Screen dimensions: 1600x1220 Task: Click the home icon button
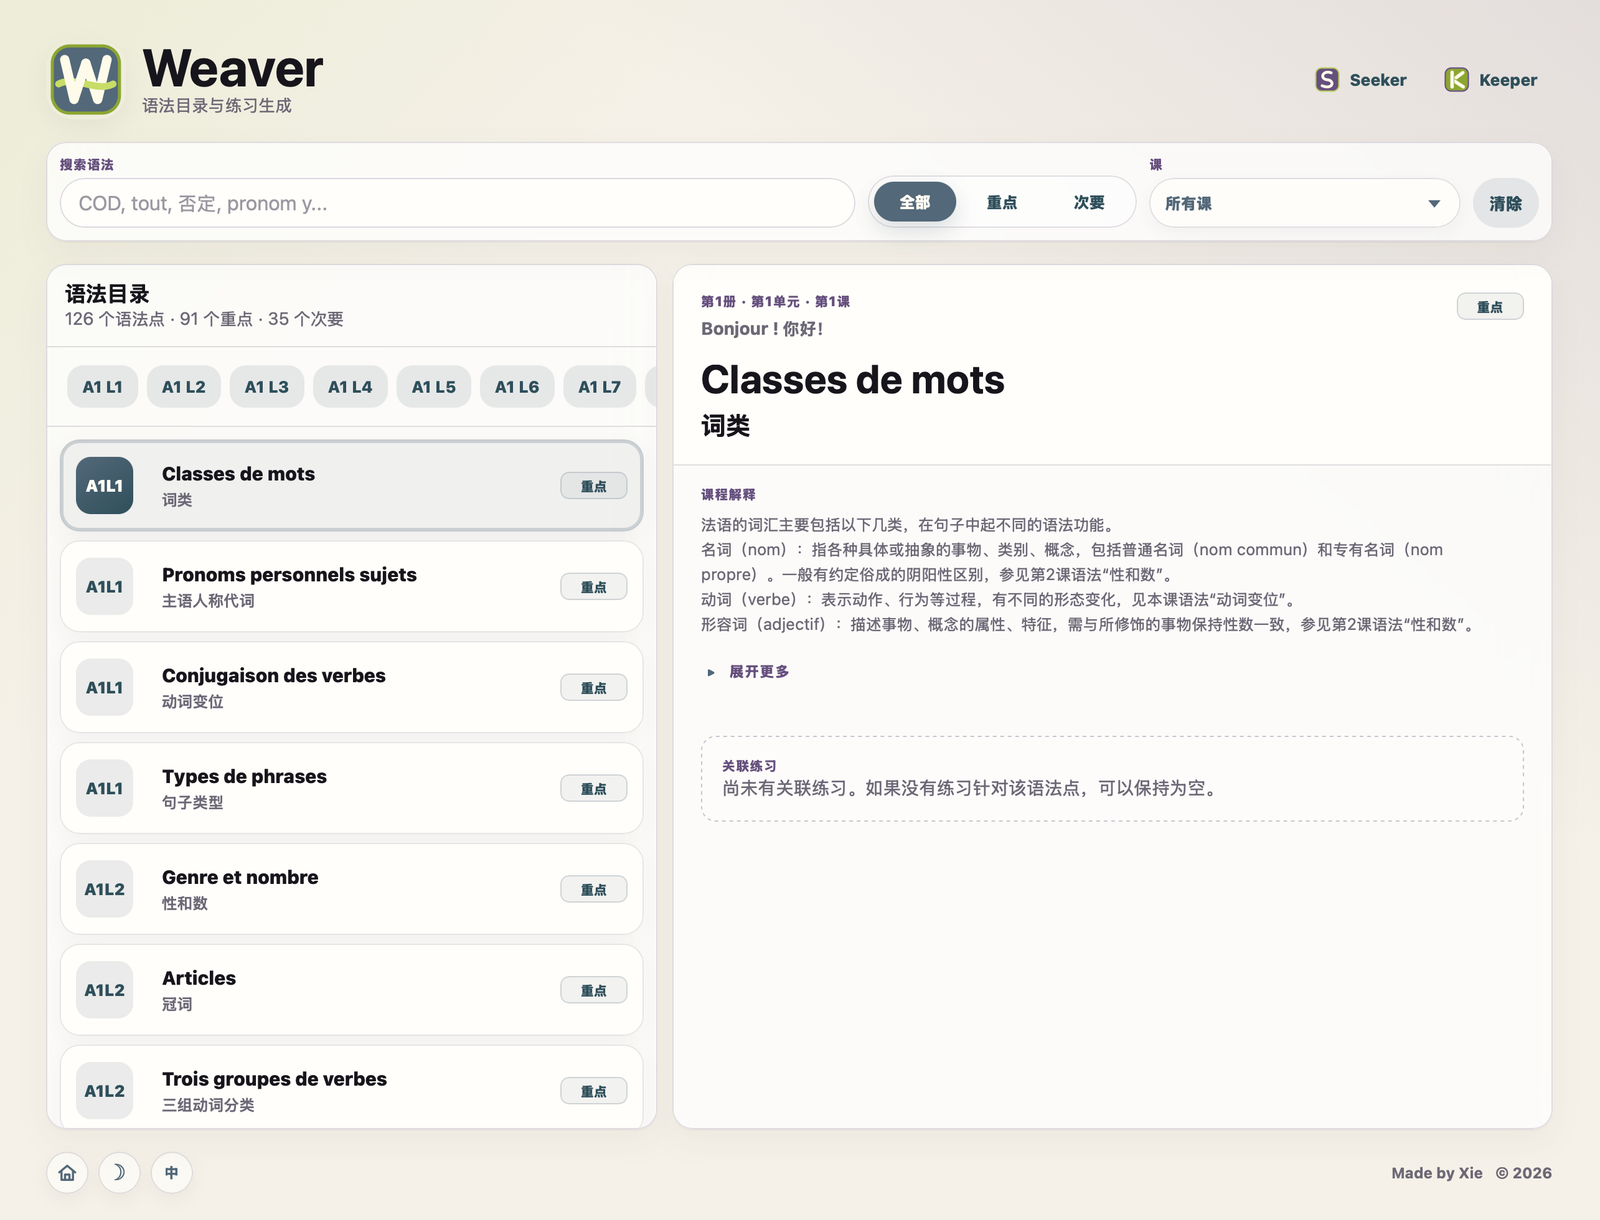67,1172
